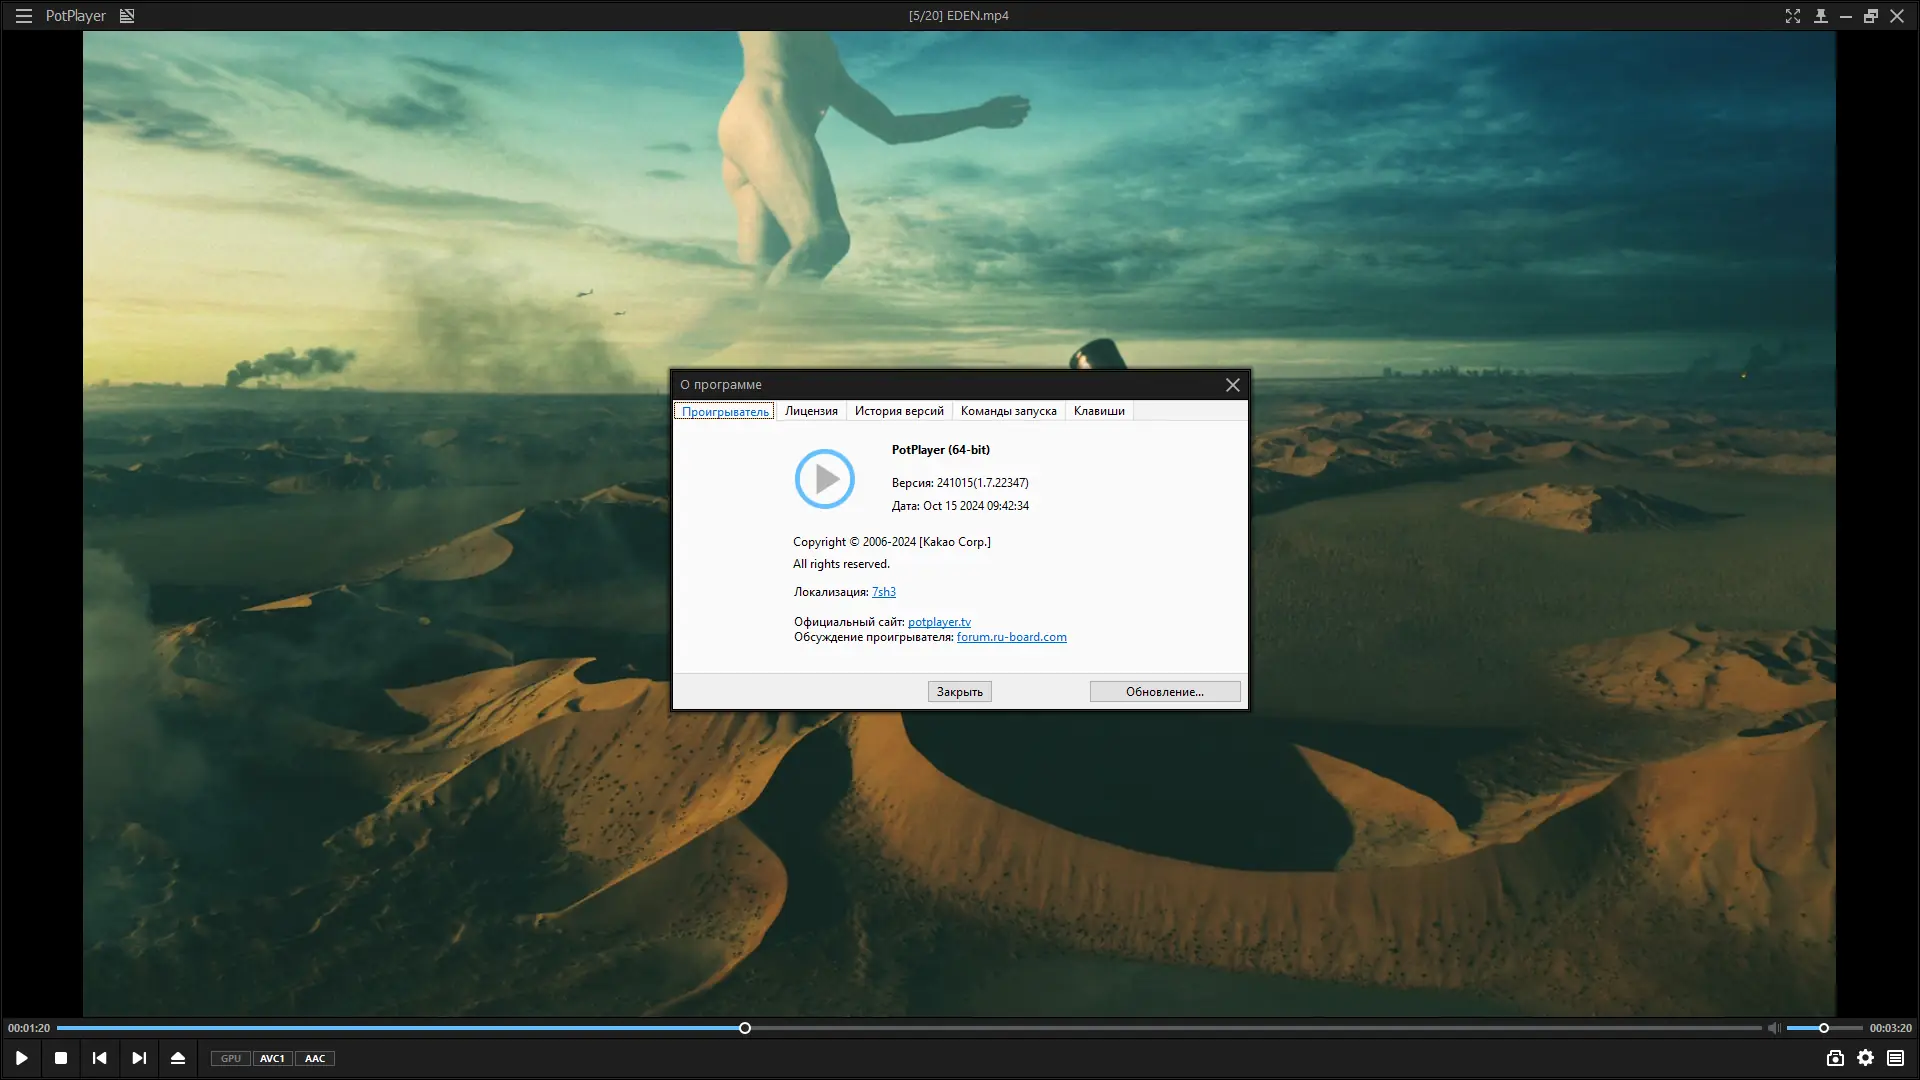Stop playback with the Stop button
The height and width of the screenshot is (1080, 1920).
[61, 1058]
